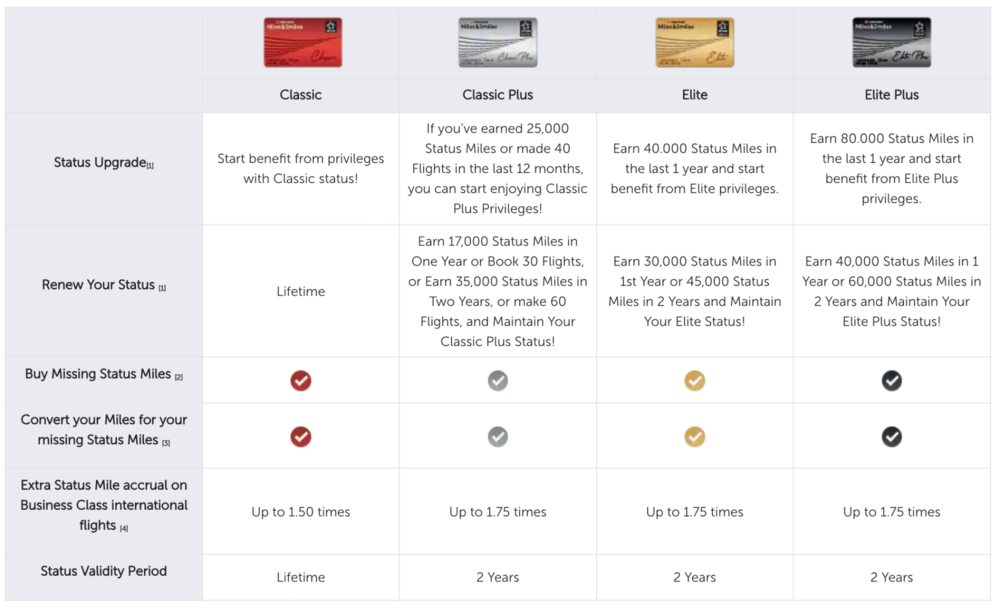Click the silver Classic Plus card image

[497, 43]
